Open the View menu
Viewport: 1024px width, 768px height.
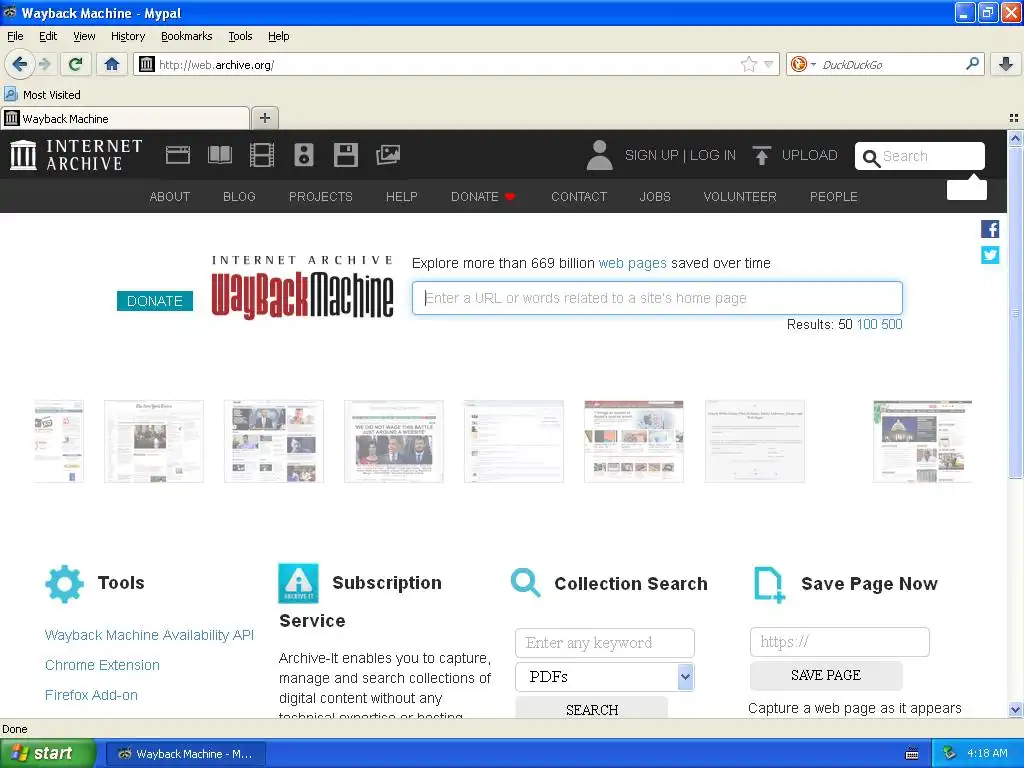click(84, 36)
